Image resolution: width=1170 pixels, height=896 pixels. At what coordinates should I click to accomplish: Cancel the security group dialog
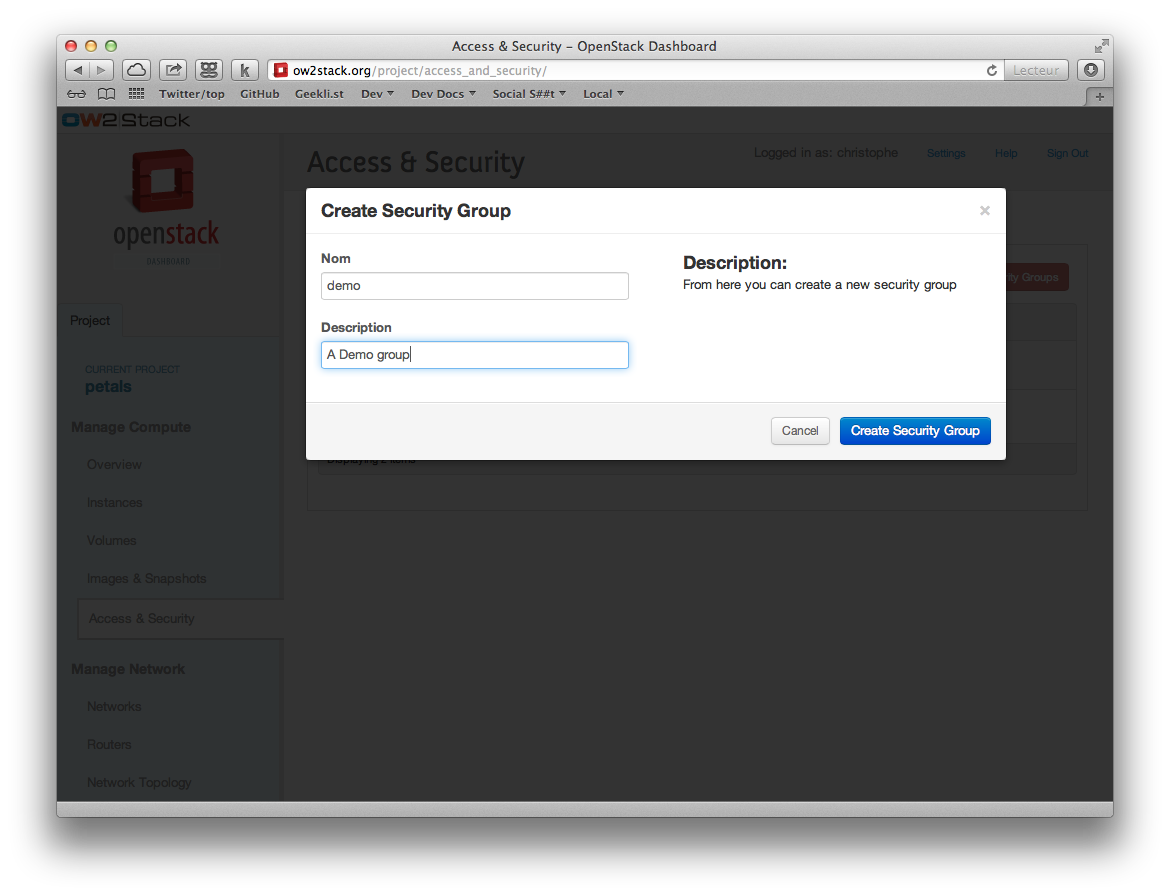tap(800, 430)
